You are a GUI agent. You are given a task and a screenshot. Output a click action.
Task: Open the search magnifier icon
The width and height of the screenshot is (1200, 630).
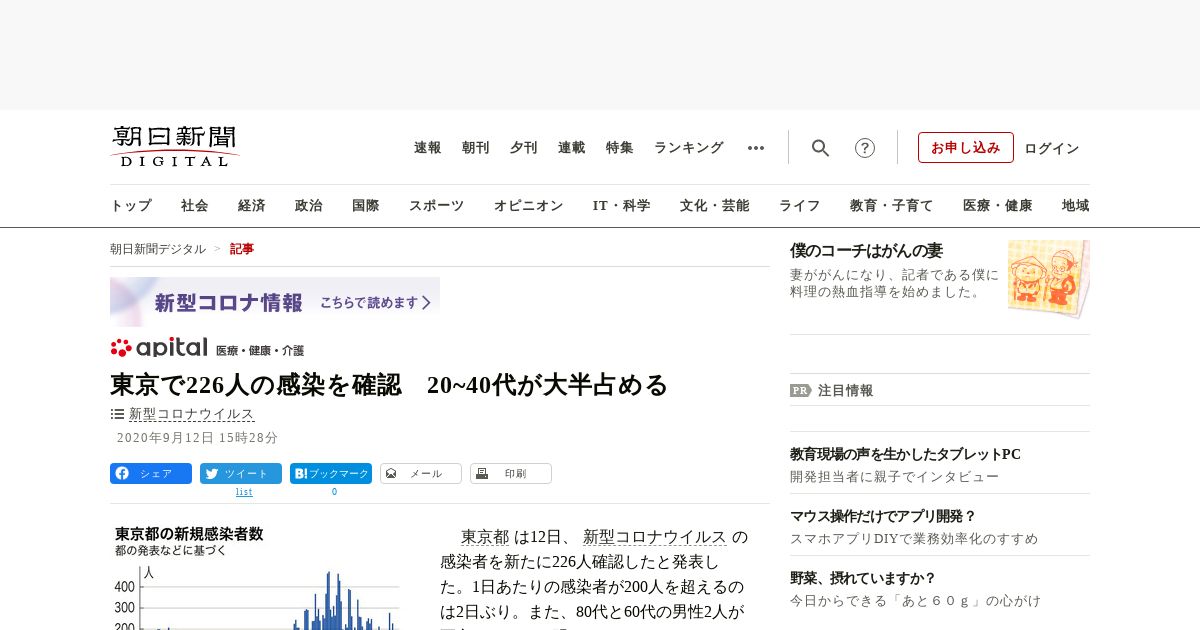[820, 148]
